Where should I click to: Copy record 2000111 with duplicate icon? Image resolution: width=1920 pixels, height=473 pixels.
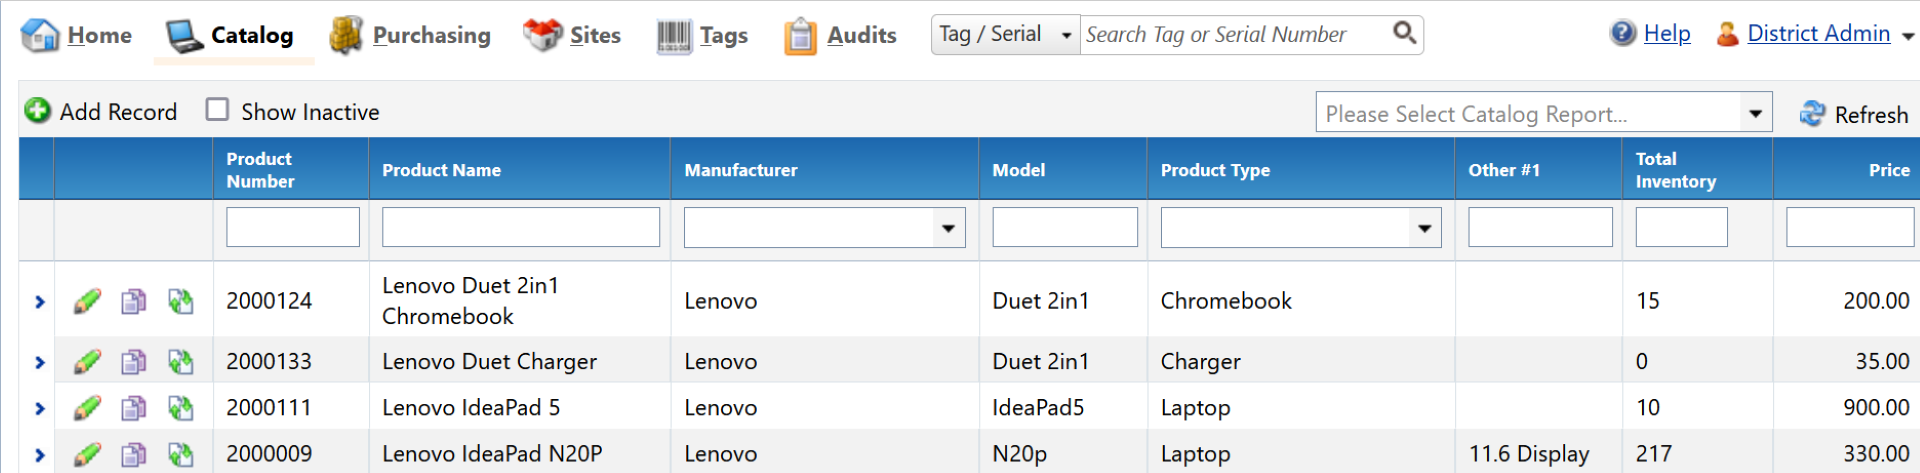tap(133, 407)
